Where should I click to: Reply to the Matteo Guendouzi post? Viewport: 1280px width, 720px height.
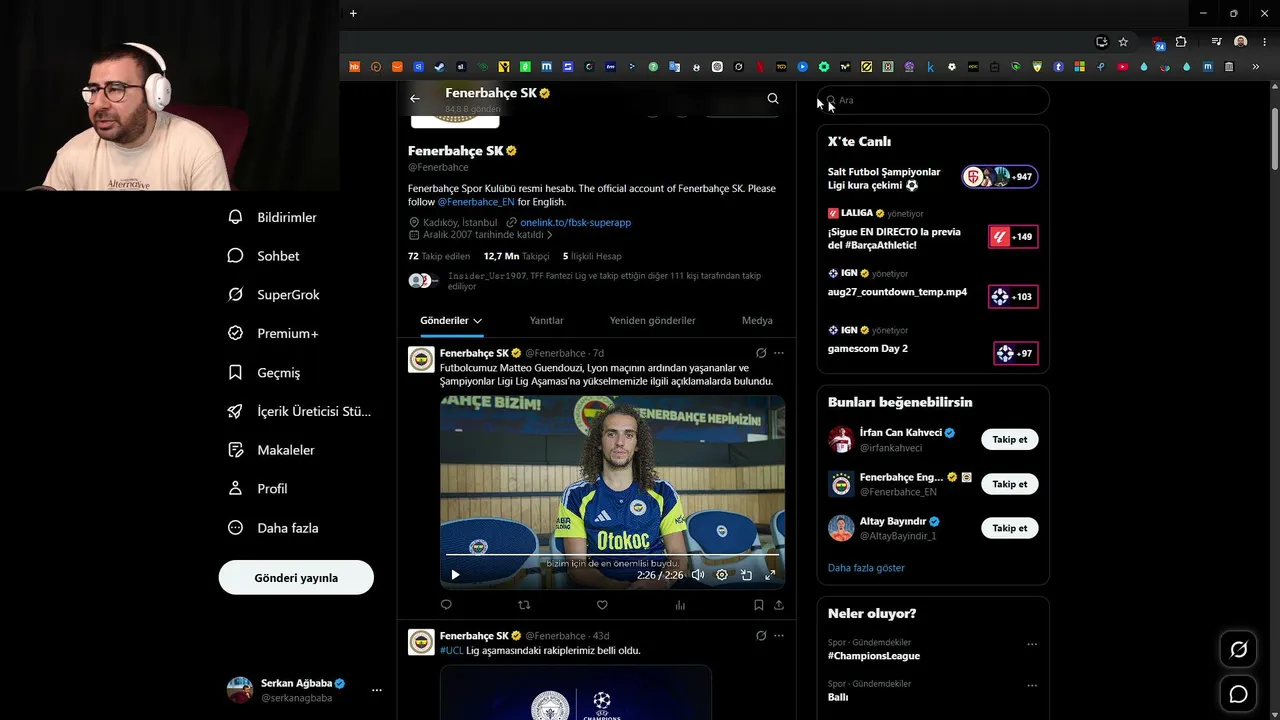(446, 605)
